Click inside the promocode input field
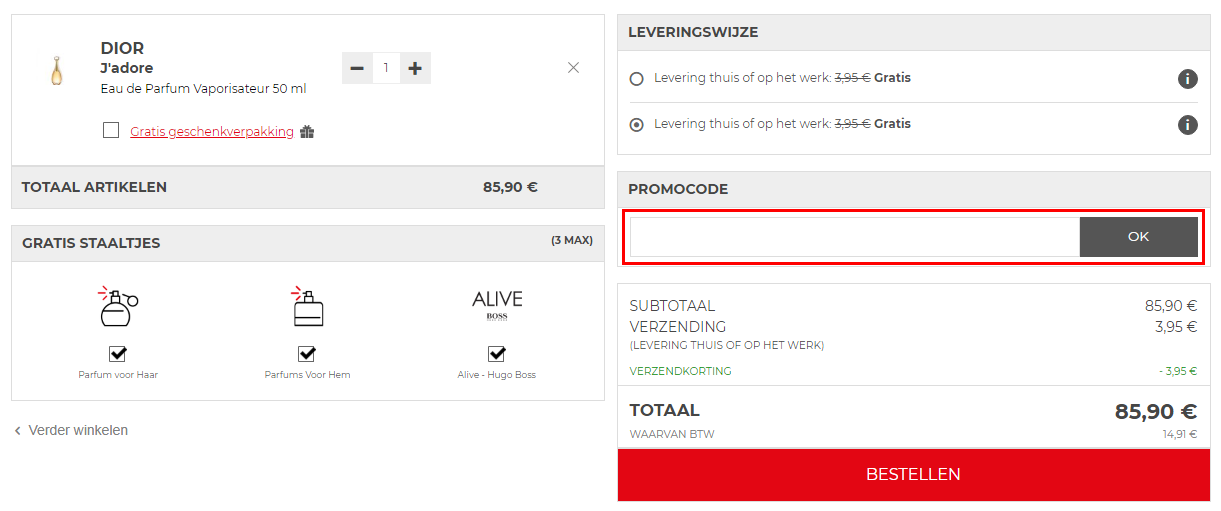The width and height of the screenshot is (1221, 511). [855, 237]
